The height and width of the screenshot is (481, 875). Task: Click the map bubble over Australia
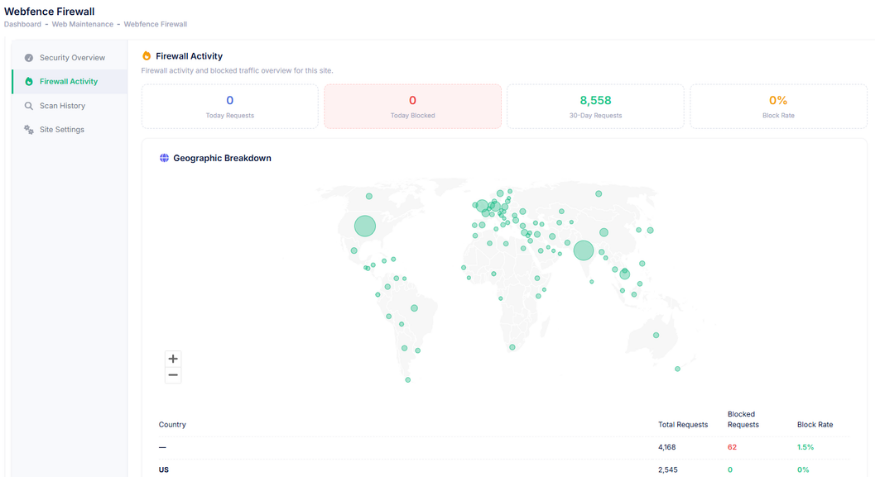(x=656, y=335)
